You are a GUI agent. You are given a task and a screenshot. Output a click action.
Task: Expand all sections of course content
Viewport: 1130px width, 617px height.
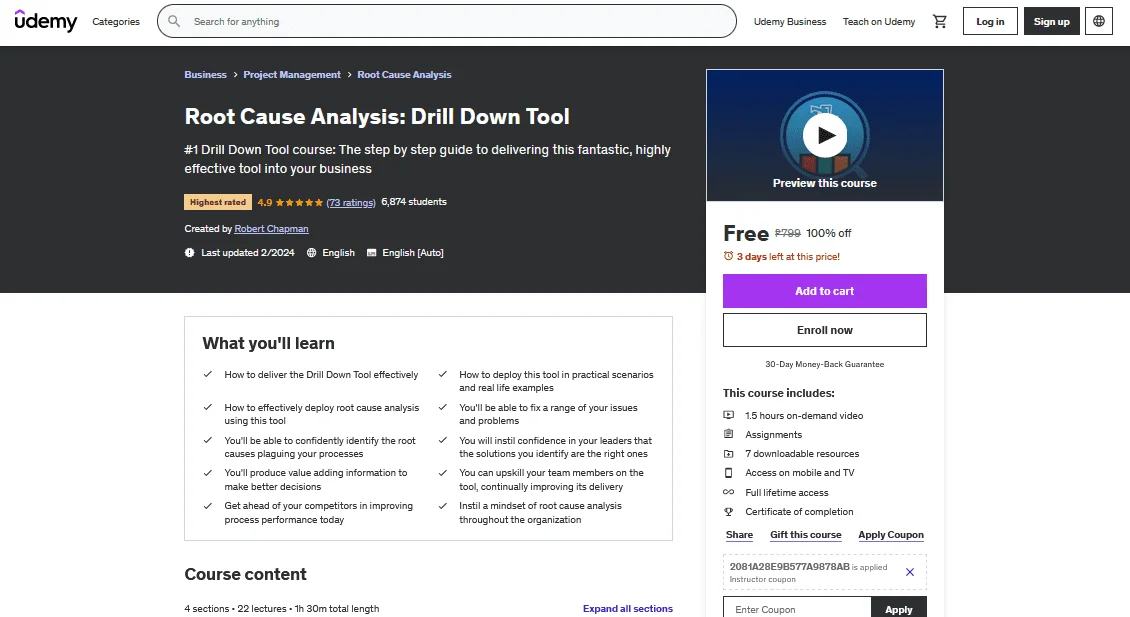point(628,608)
